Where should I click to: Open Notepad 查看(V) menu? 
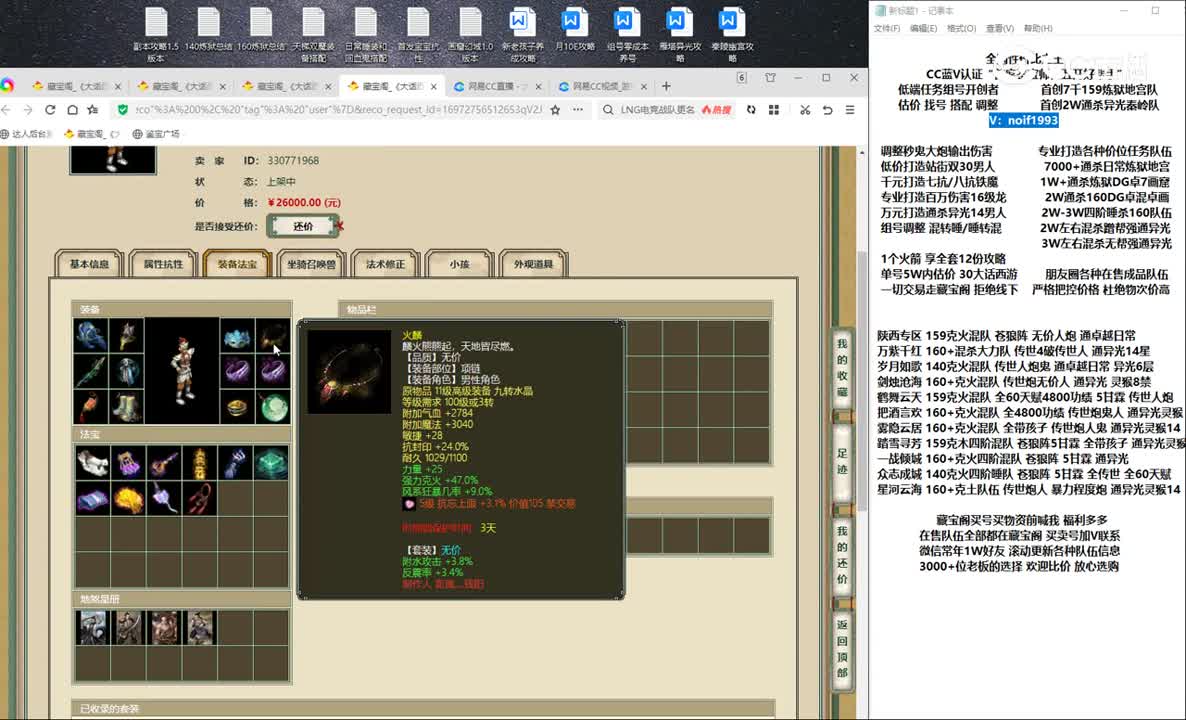[999, 29]
